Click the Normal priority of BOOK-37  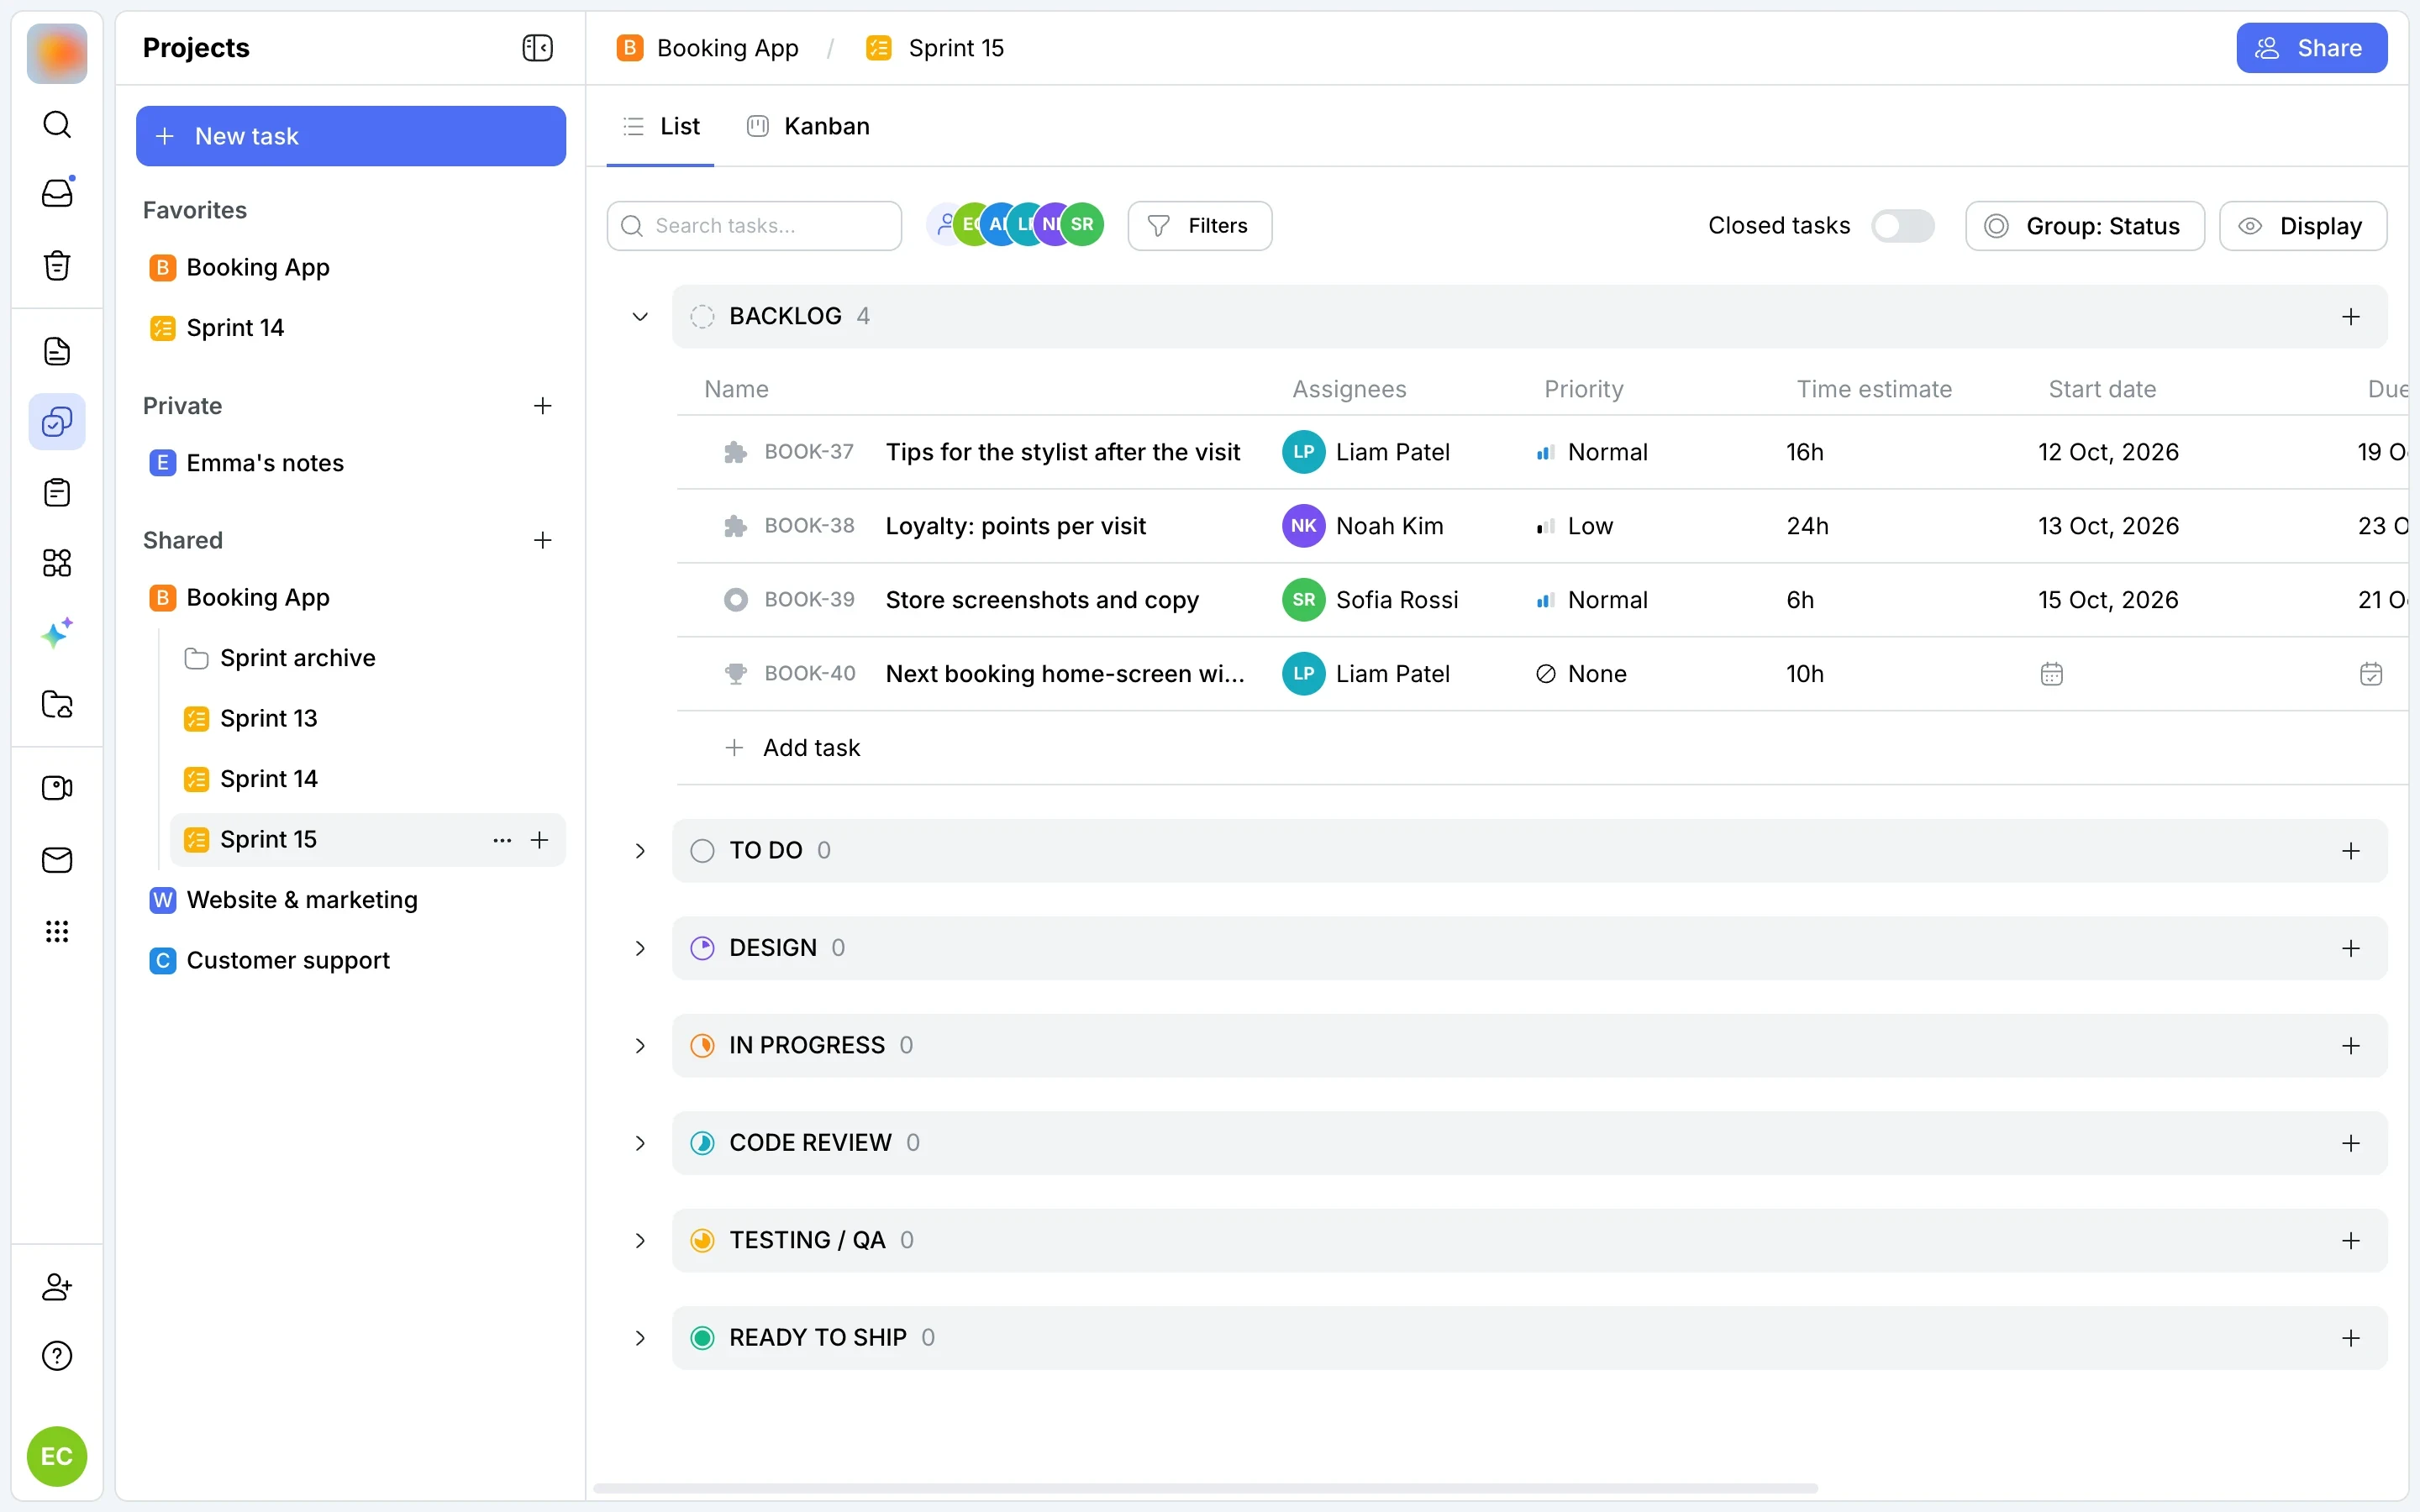pos(1592,452)
